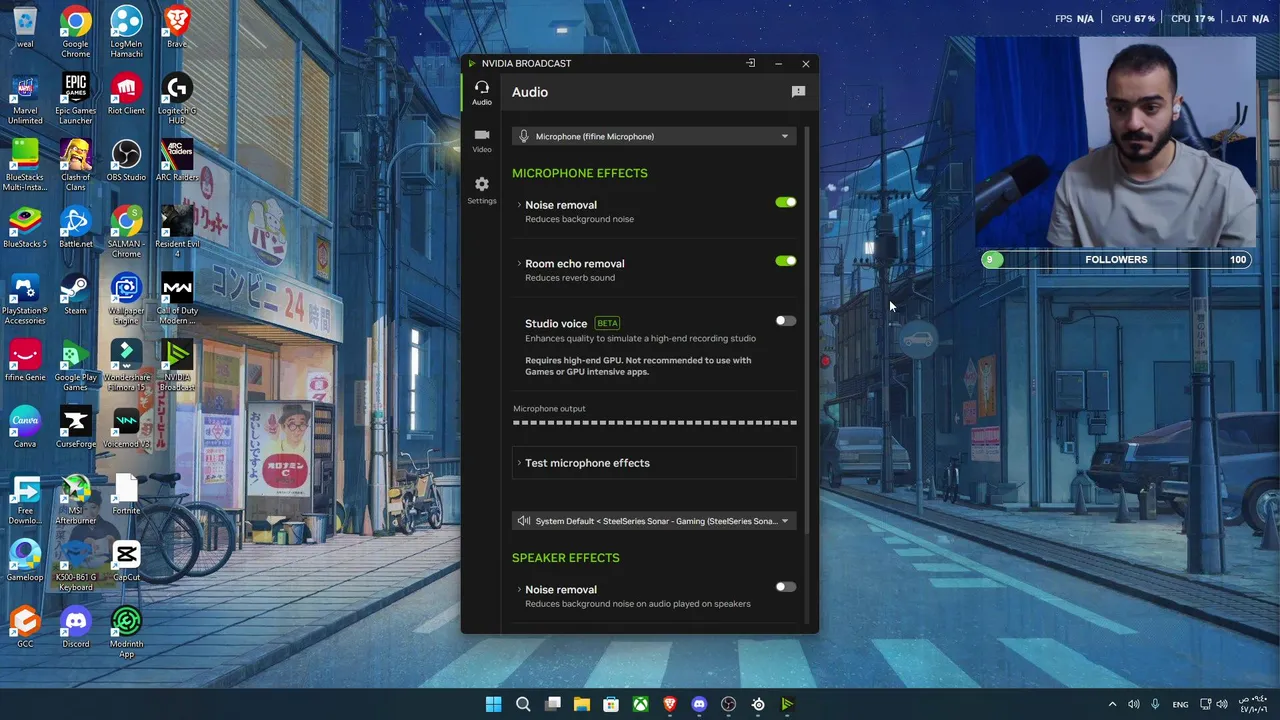Select the Clash of Clans desktop icon
This screenshot has height=720, width=1280.
click(x=76, y=165)
